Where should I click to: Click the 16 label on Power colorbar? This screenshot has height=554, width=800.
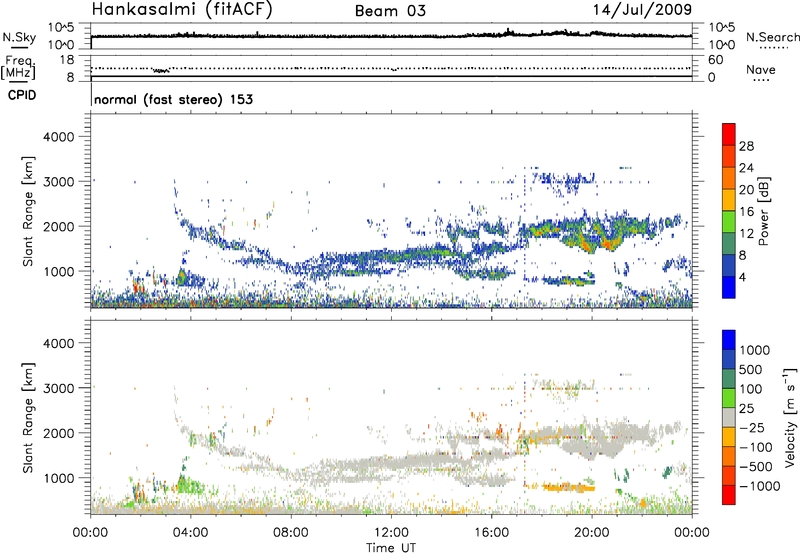pyautogui.click(x=746, y=212)
